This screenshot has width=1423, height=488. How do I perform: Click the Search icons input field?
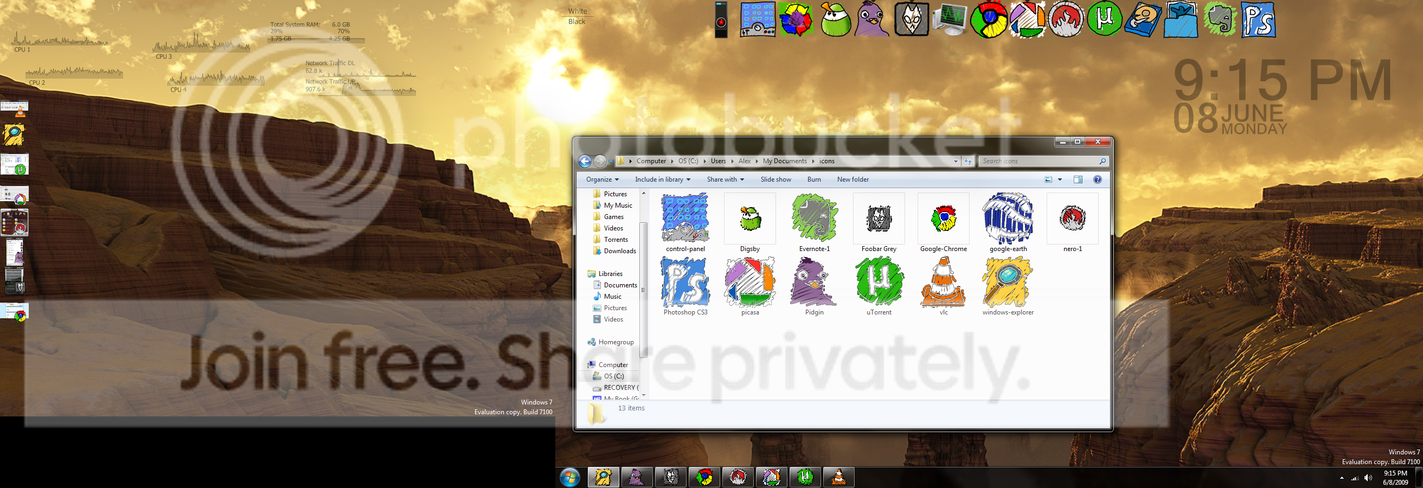coord(1043,161)
